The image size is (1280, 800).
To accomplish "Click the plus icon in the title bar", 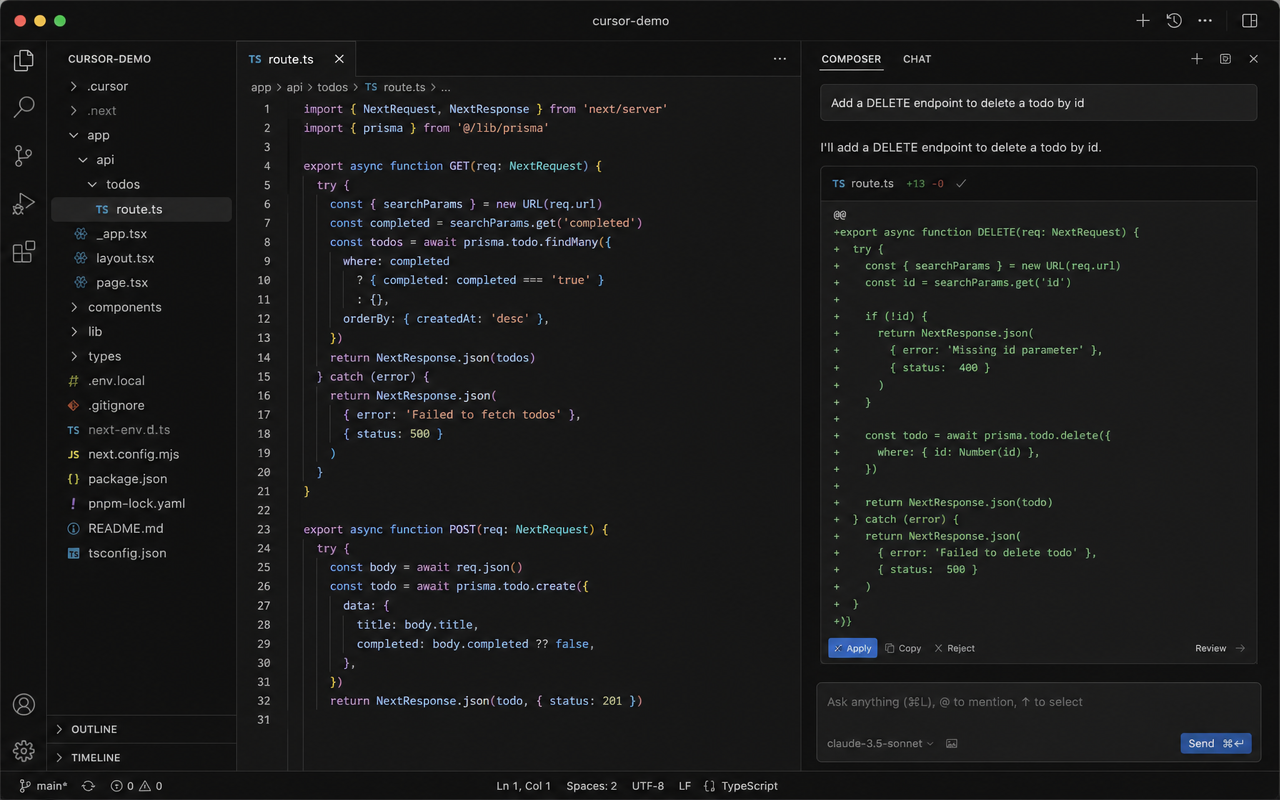I will tap(1143, 20).
